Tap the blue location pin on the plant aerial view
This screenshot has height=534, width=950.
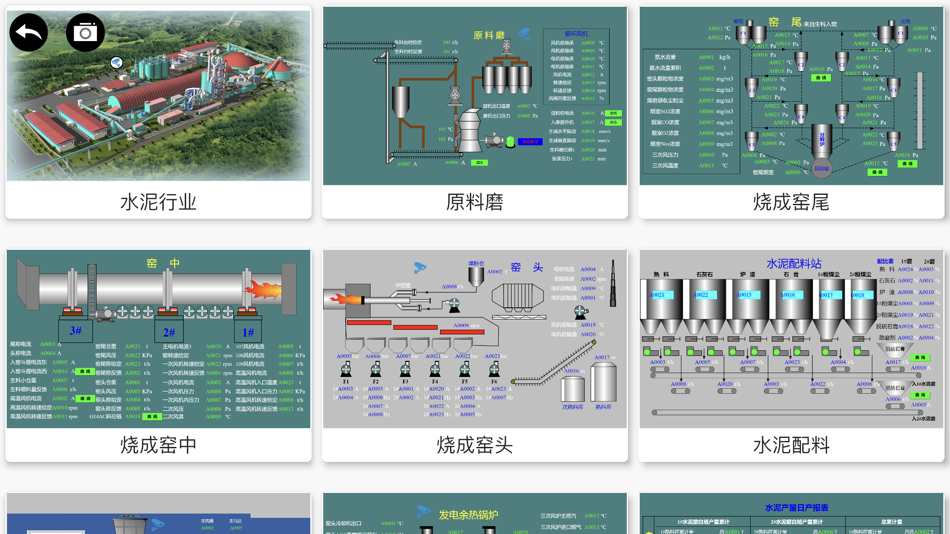pyautogui.click(x=116, y=62)
